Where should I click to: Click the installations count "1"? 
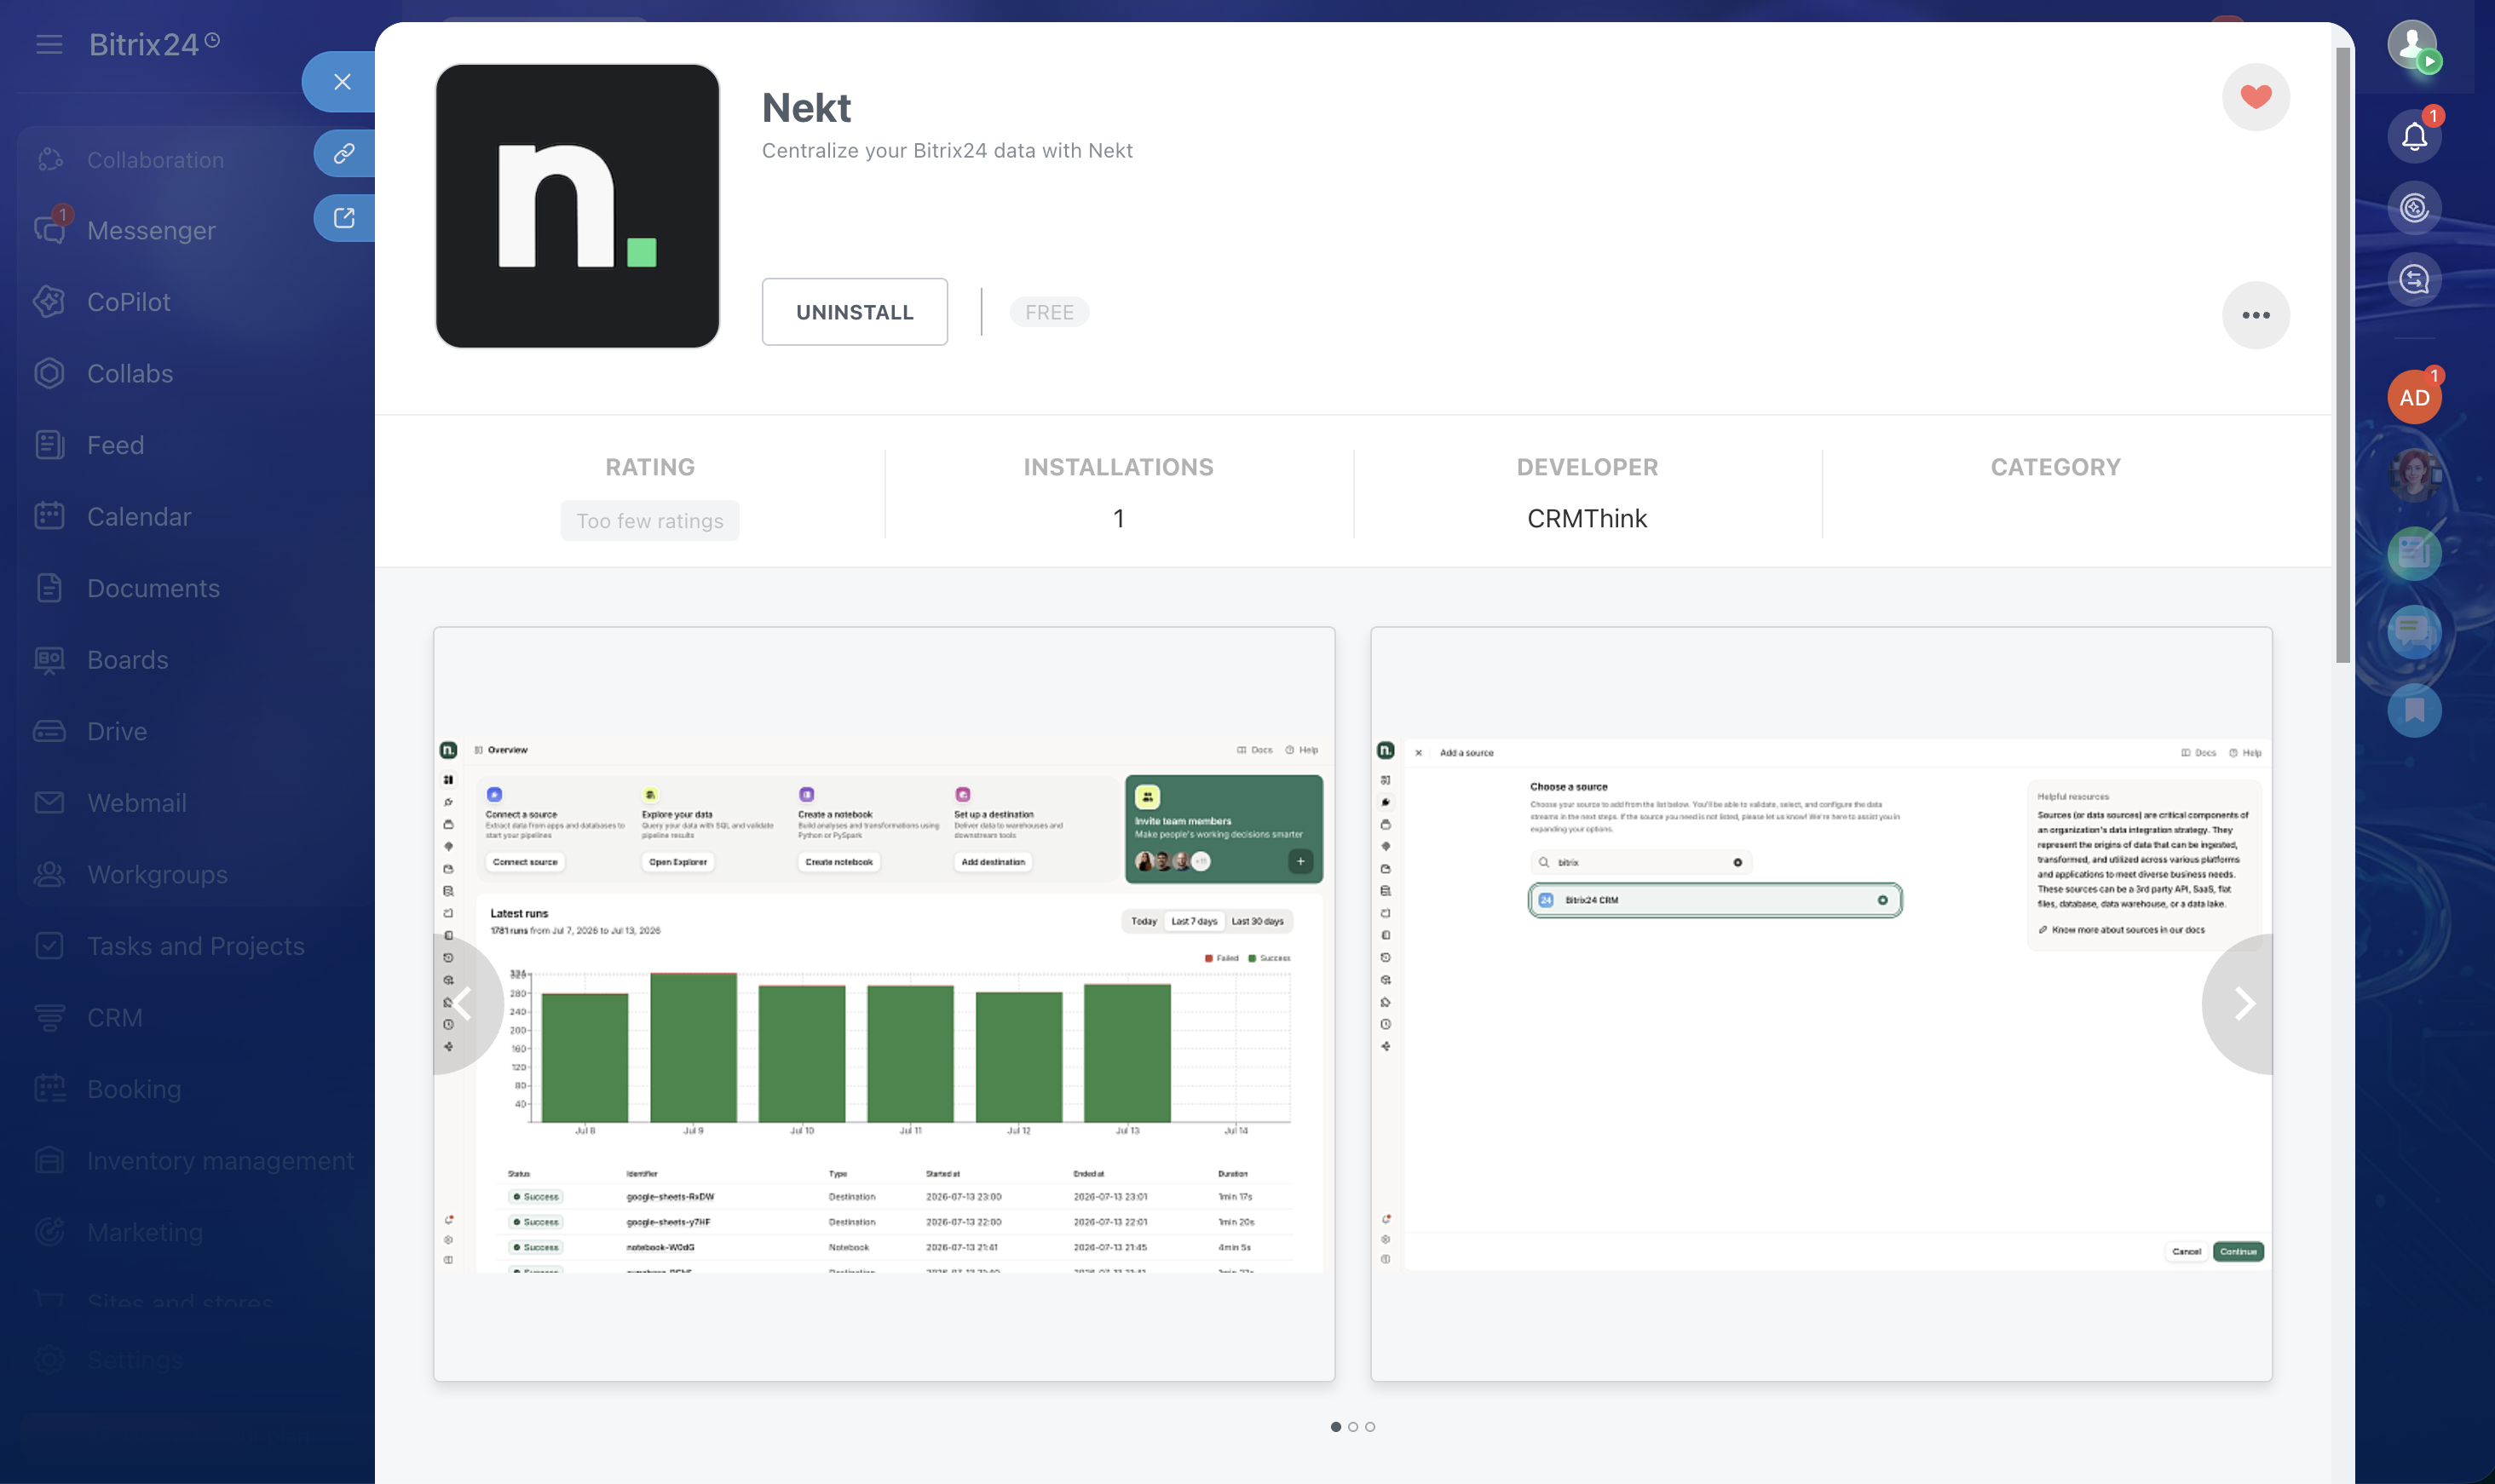1118,519
